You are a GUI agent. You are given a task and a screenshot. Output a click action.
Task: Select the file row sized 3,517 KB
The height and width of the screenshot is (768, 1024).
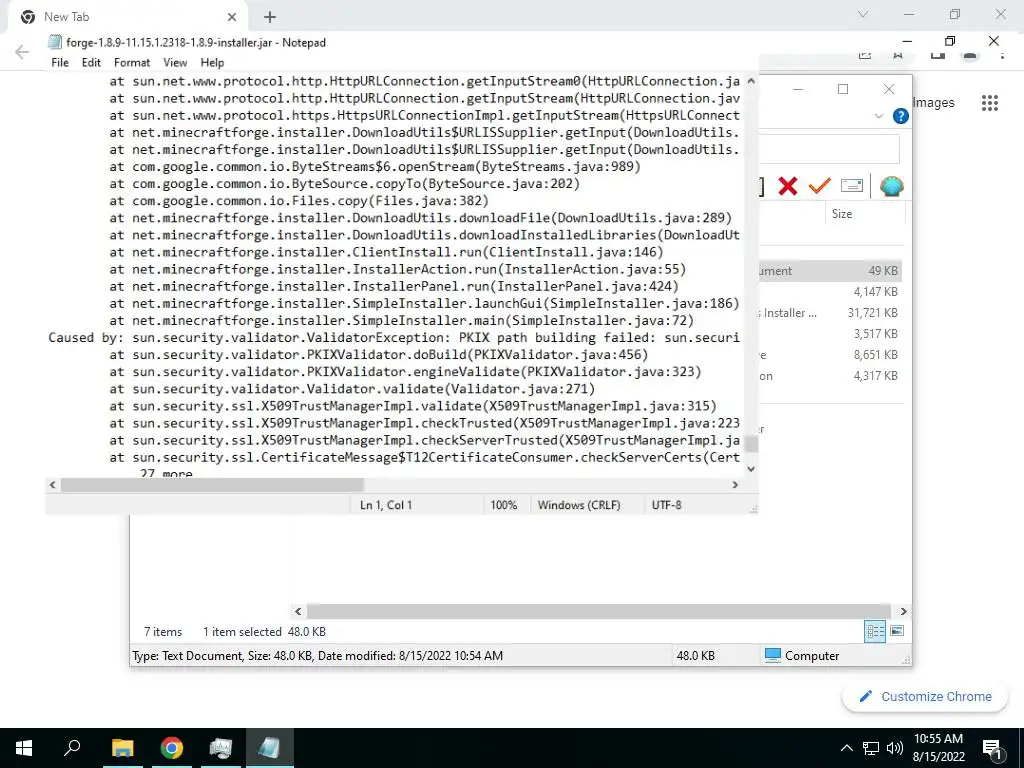[830, 334]
